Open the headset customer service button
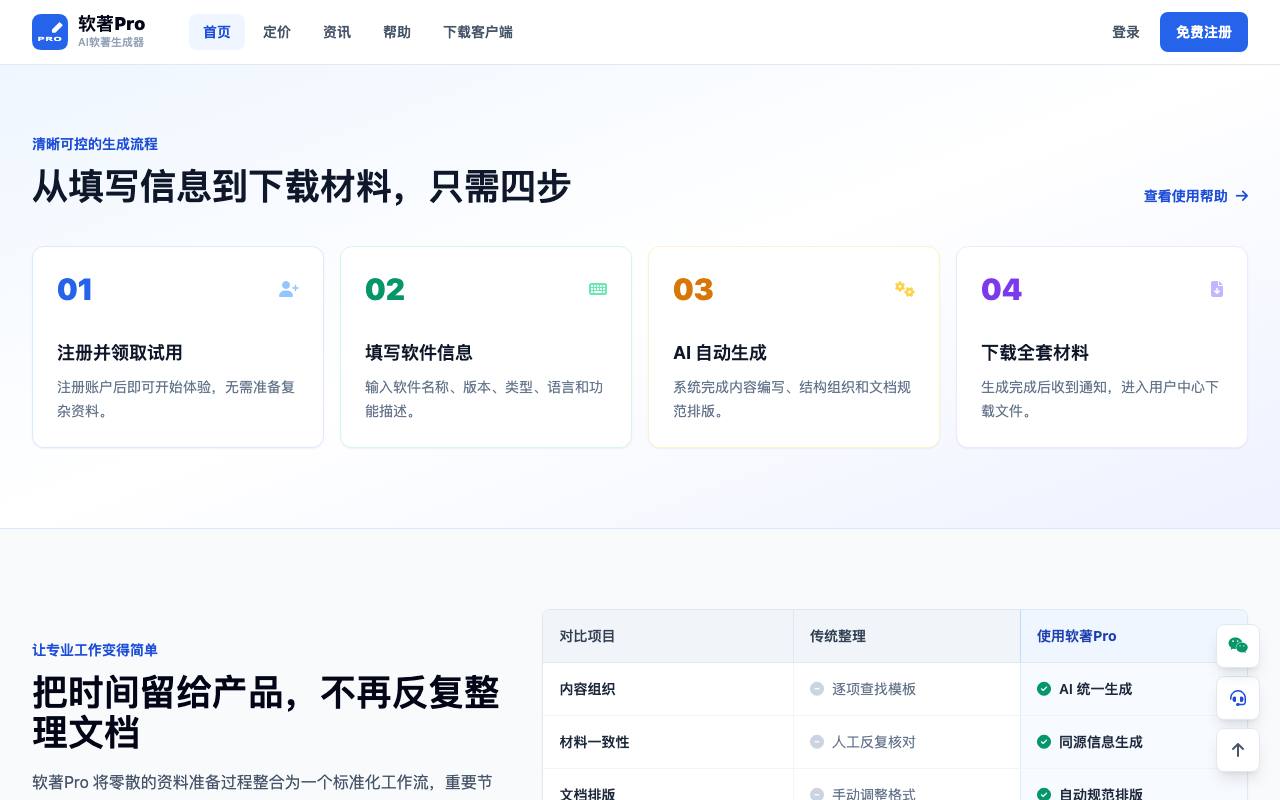 [x=1238, y=698]
